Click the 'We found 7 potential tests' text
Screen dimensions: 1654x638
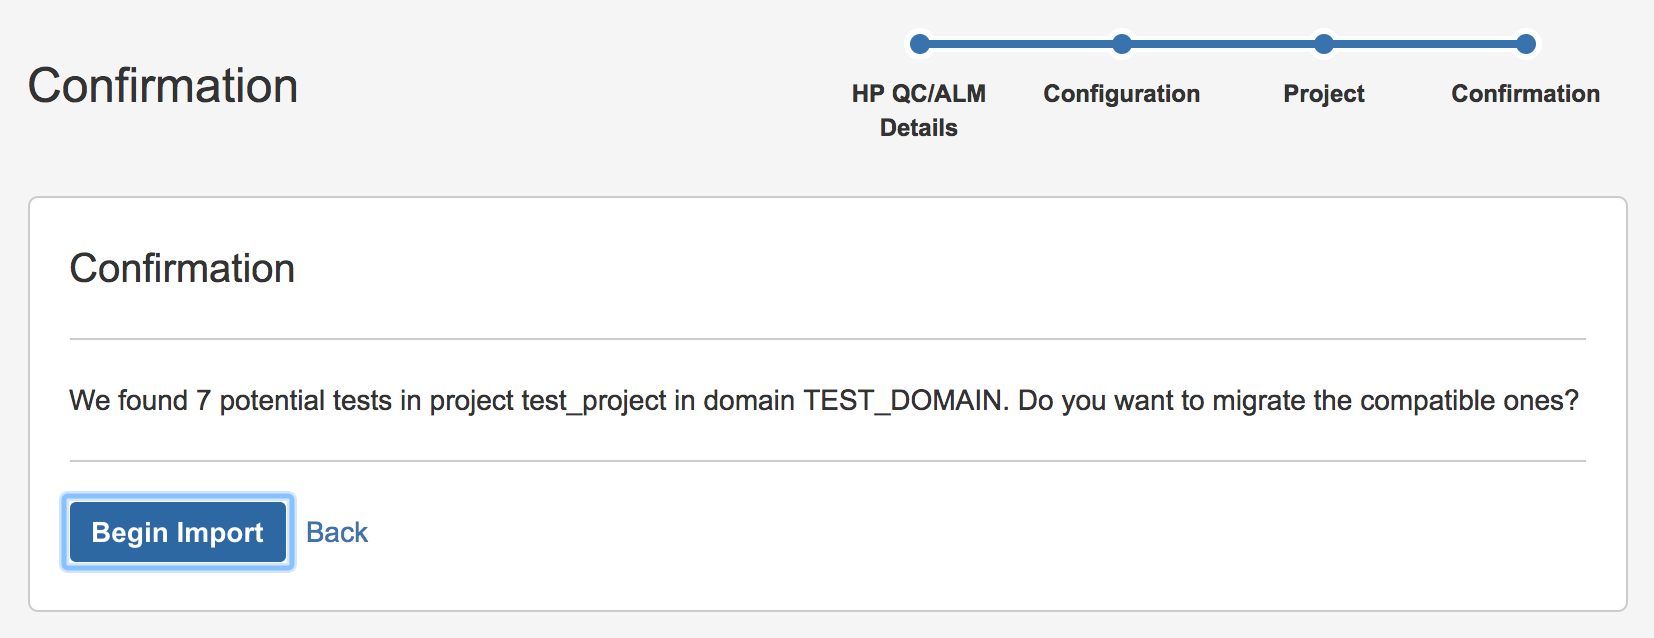[x=231, y=401]
